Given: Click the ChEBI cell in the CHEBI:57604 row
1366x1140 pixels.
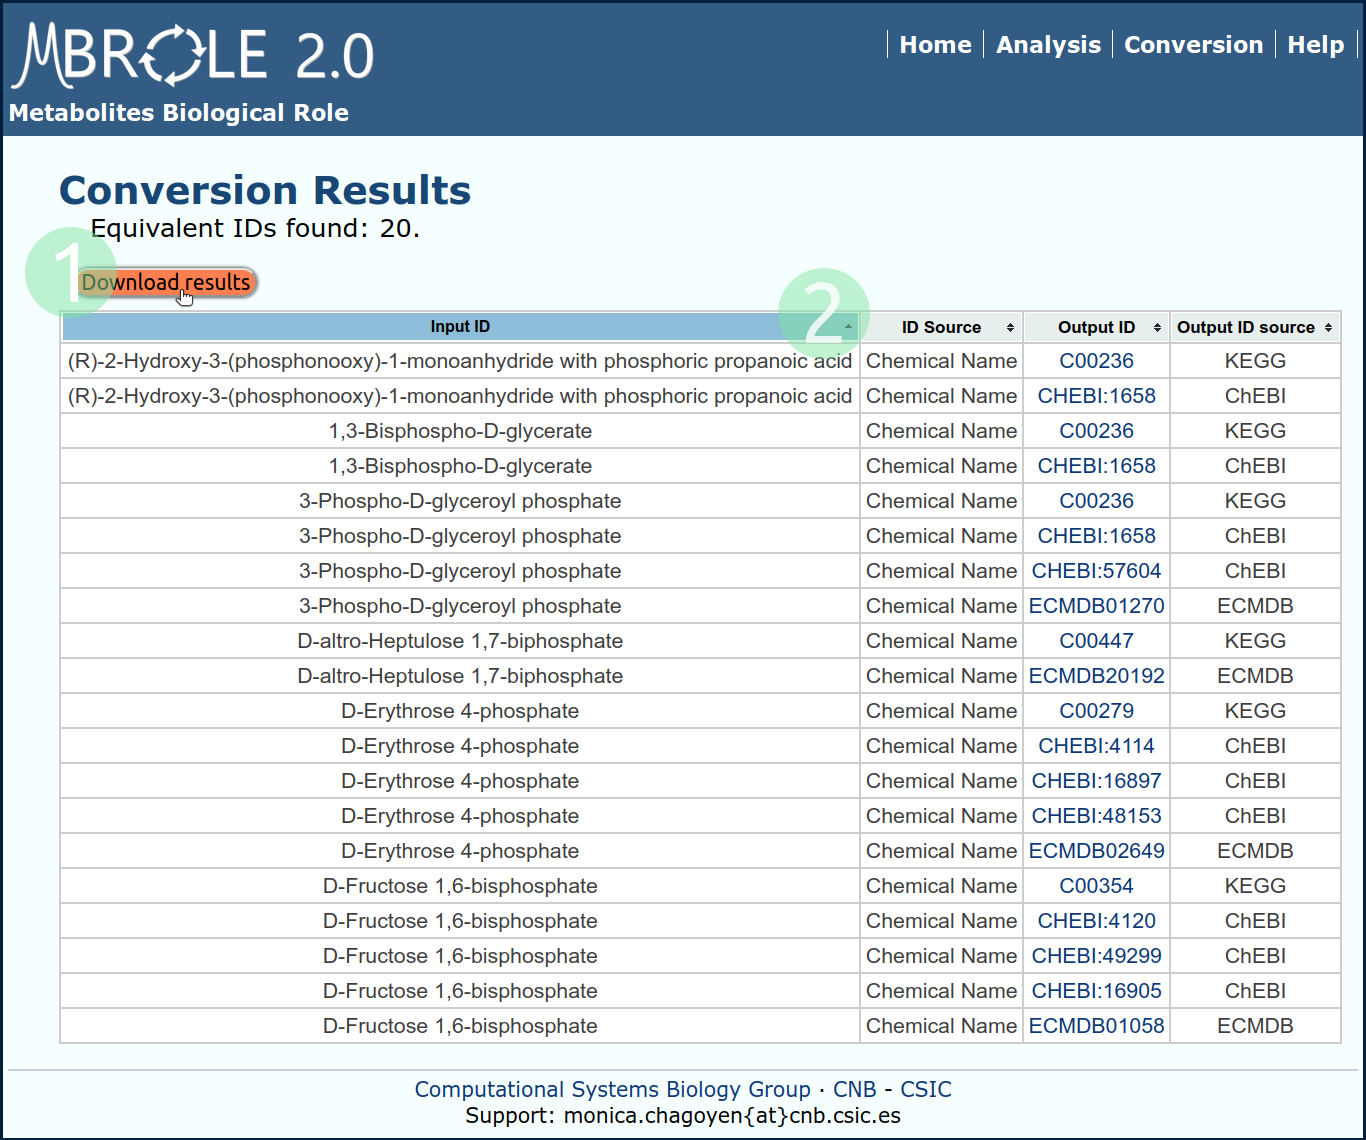Looking at the screenshot, I should pyautogui.click(x=1255, y=571).
